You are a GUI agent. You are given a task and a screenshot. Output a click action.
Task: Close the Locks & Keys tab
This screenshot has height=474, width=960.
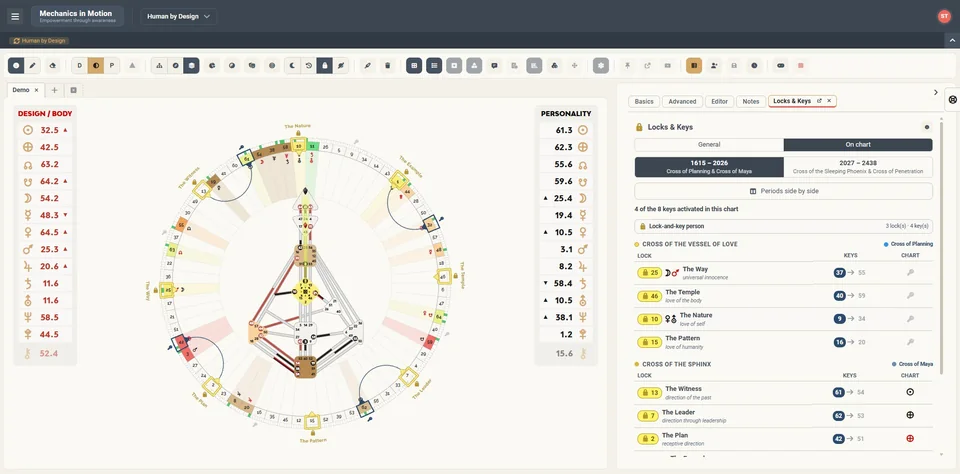coord(829,100)
